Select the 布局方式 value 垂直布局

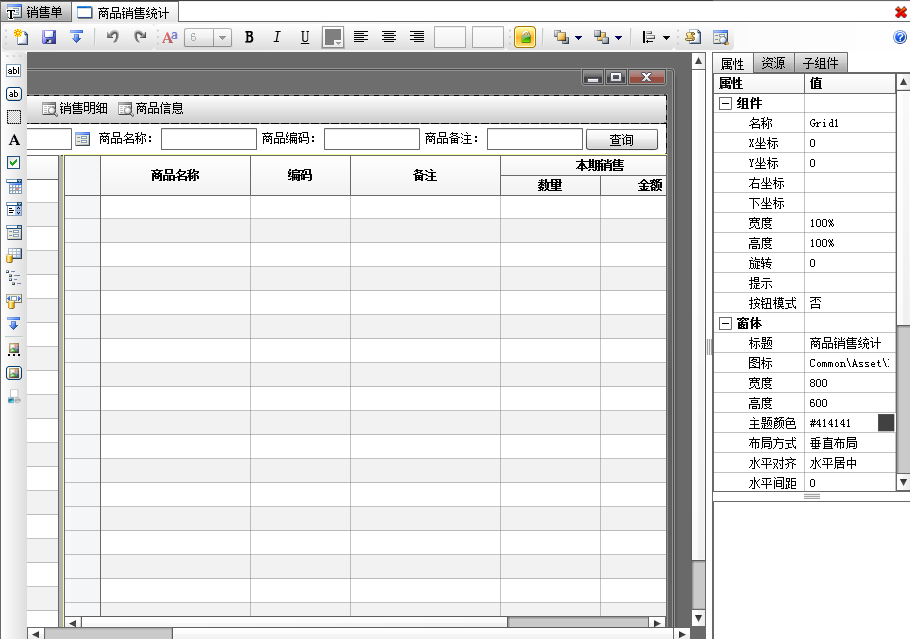tap(850, 443)
